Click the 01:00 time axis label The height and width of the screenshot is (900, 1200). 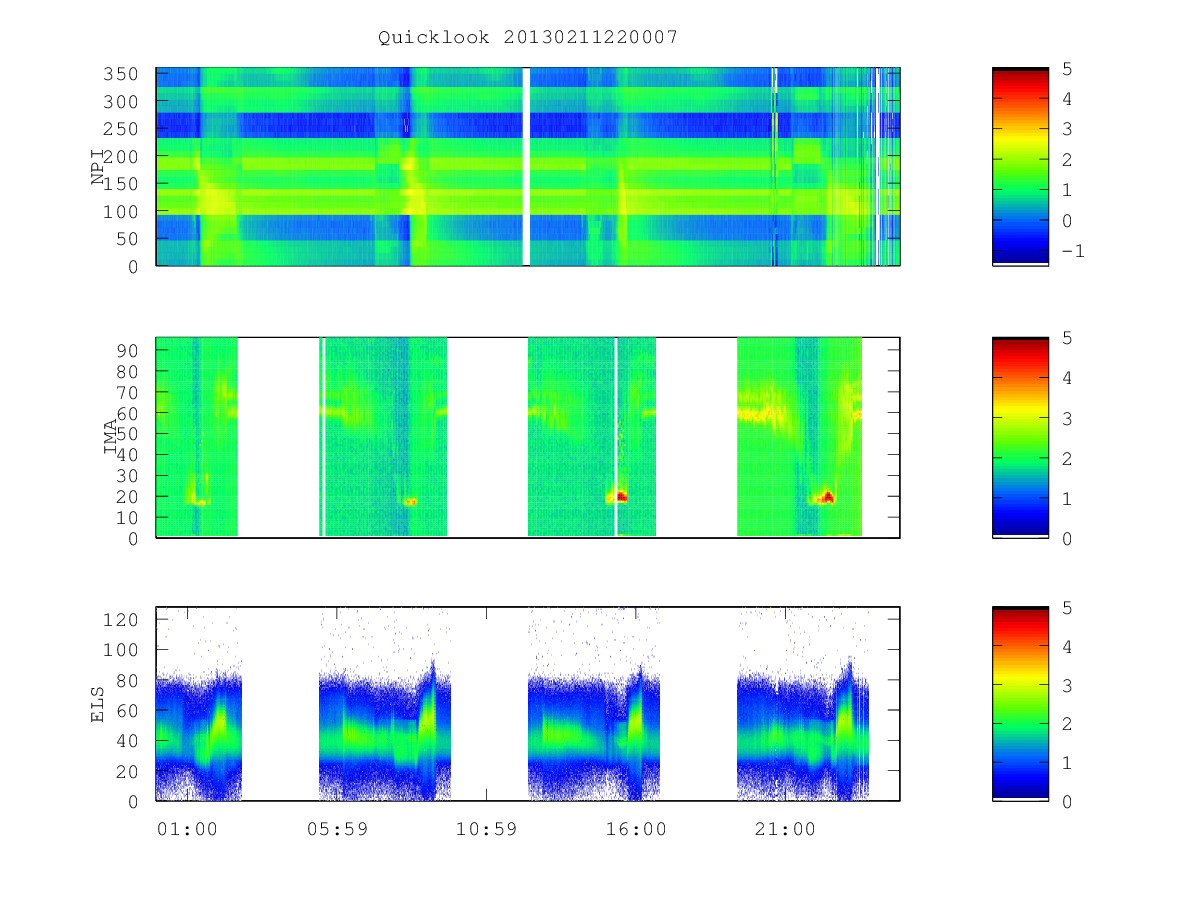(187, 829)
